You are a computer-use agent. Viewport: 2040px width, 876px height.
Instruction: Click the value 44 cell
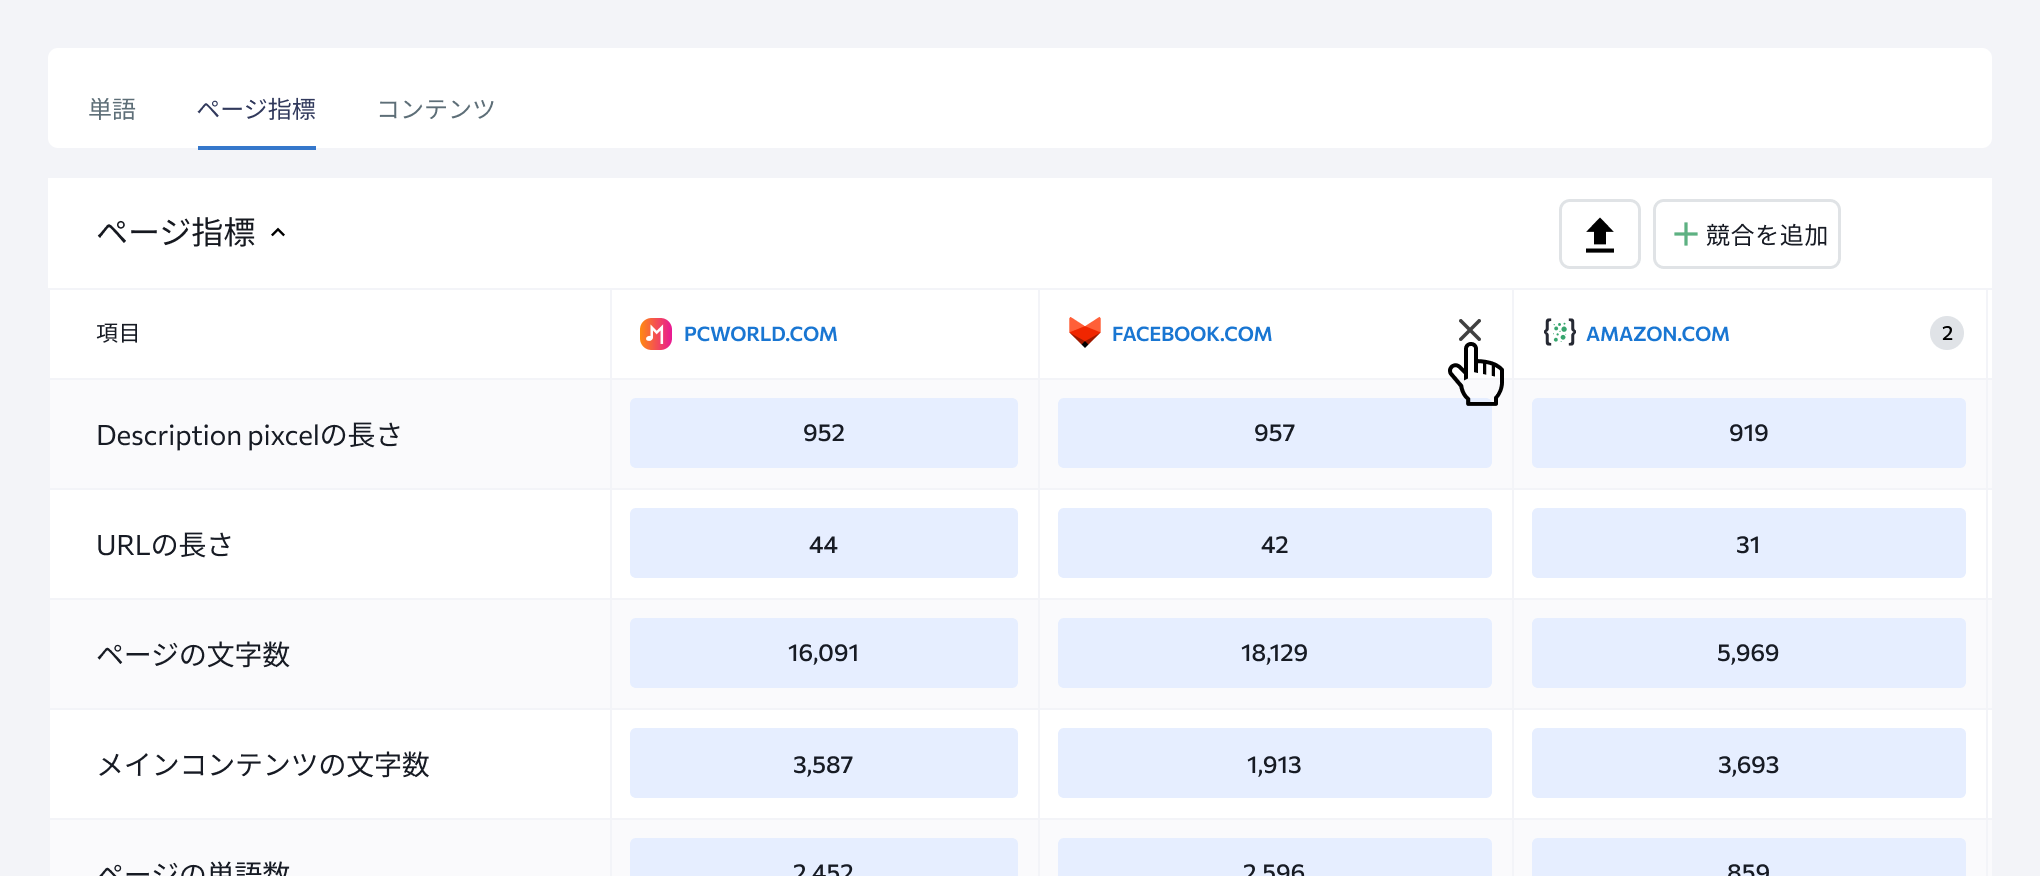(824, 543)
